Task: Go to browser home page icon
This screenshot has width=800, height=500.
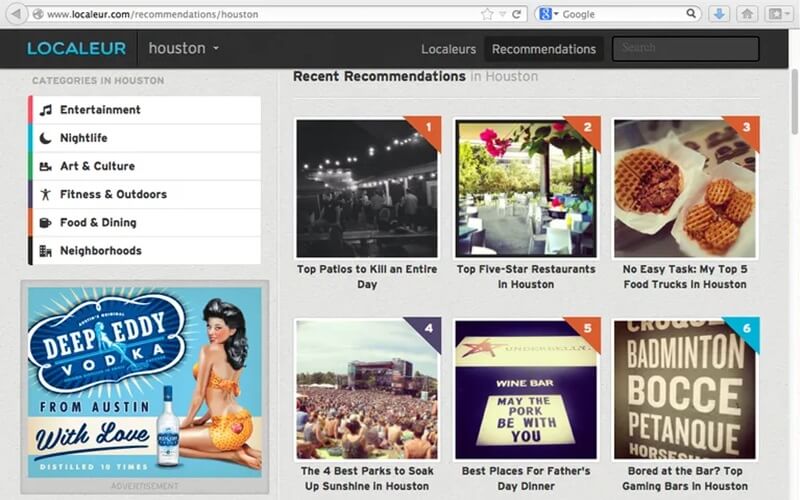Action: click(747, 14)
